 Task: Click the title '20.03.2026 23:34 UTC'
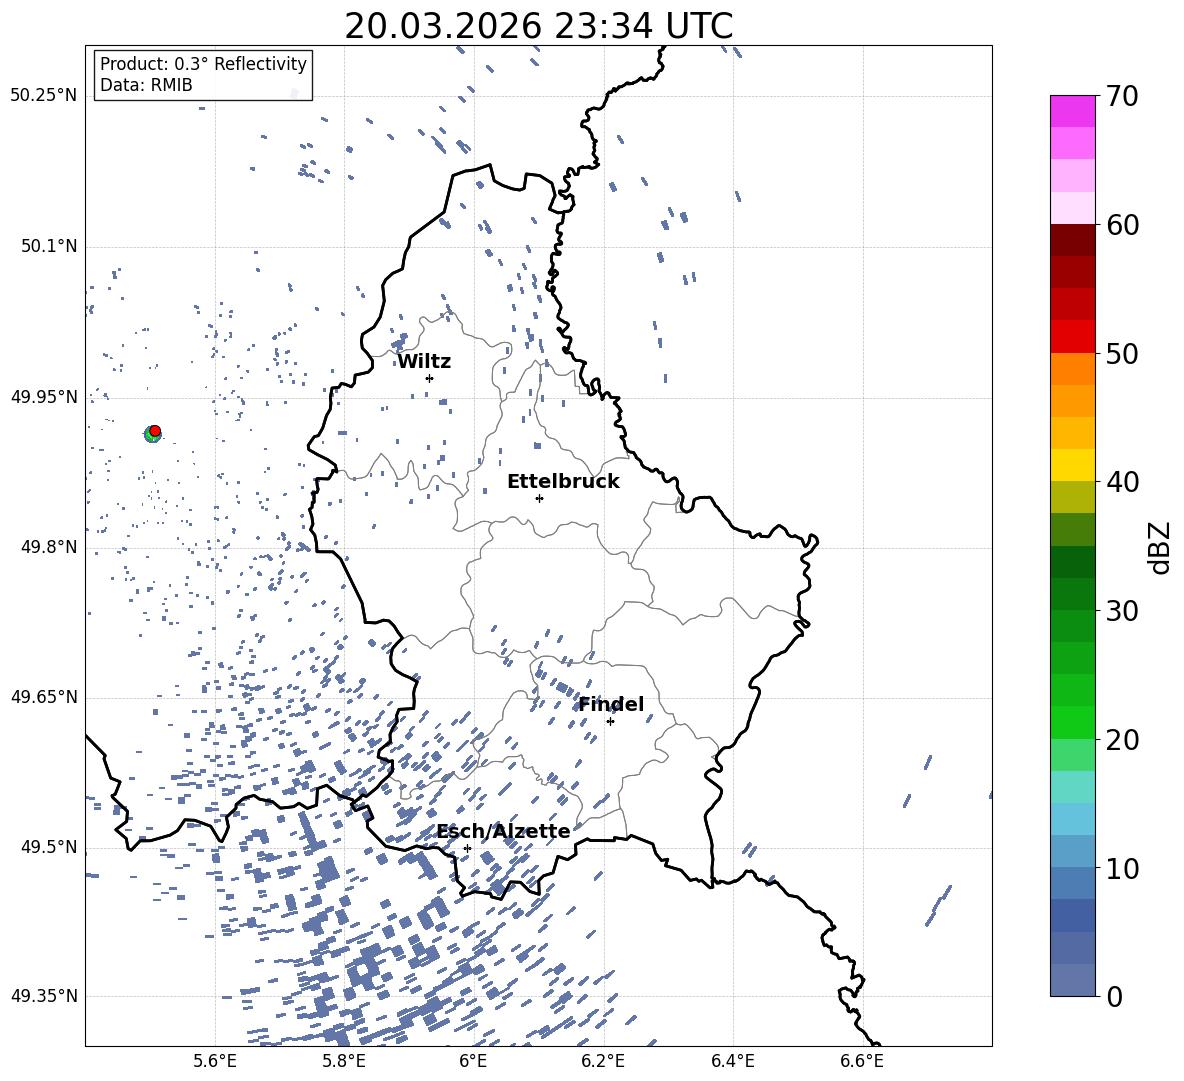point(538,27)
